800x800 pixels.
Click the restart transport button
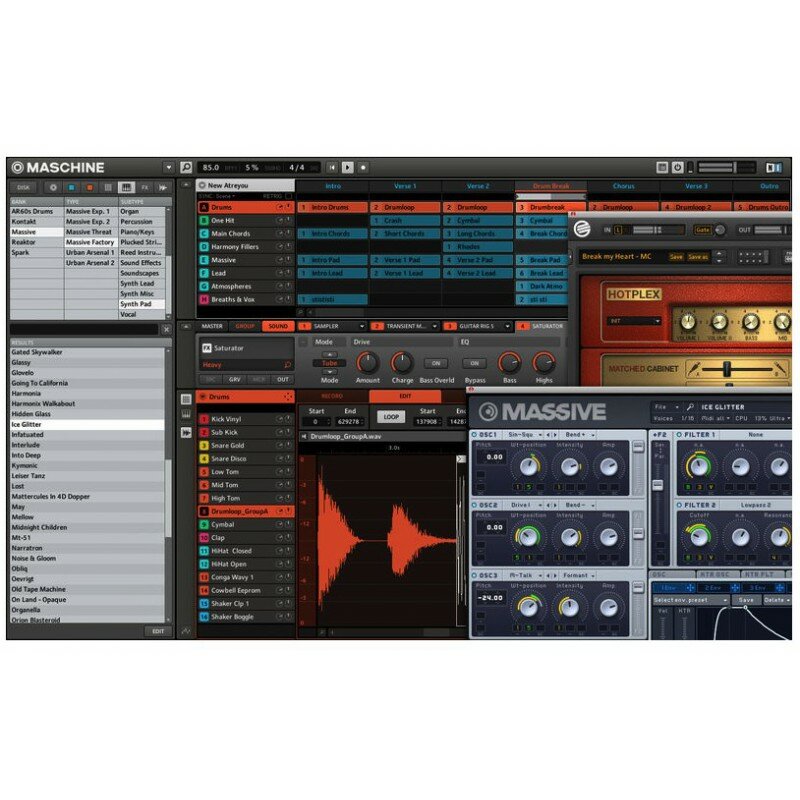[332, 167]
